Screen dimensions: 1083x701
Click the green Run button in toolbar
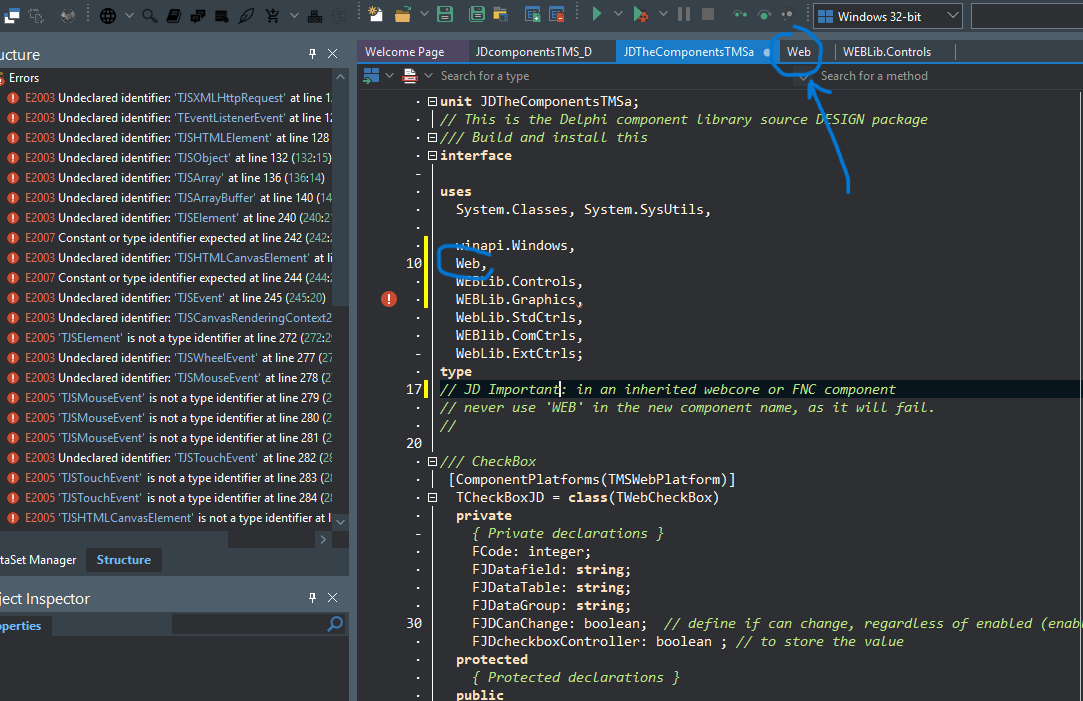click(x=597, y=15)
